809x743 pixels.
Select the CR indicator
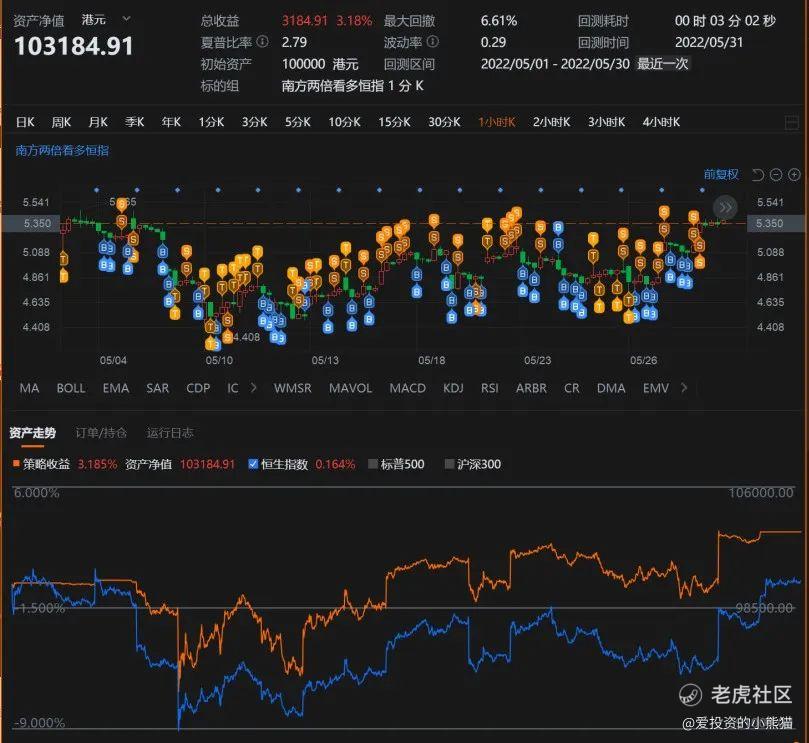(x=572, y=388)
